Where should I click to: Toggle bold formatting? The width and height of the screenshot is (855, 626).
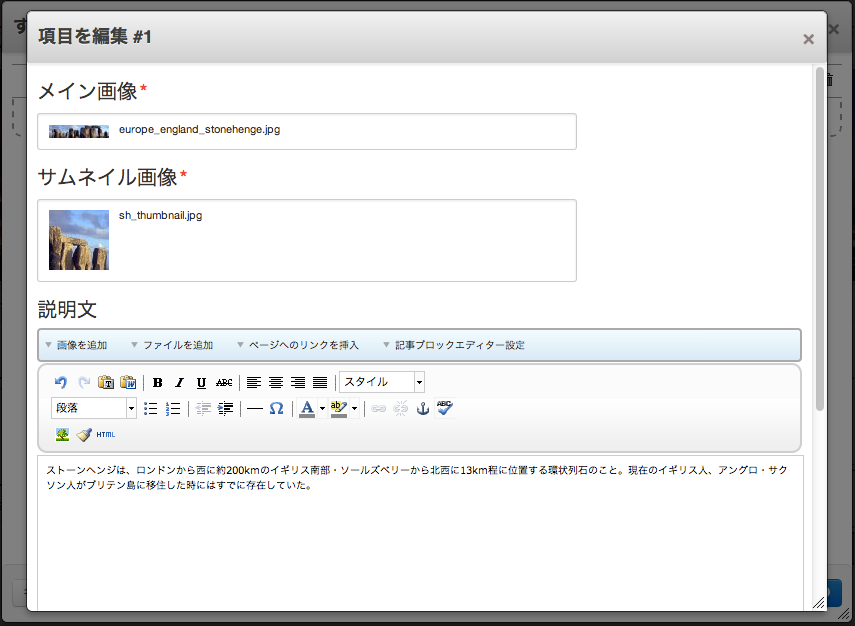pos(157,382)
